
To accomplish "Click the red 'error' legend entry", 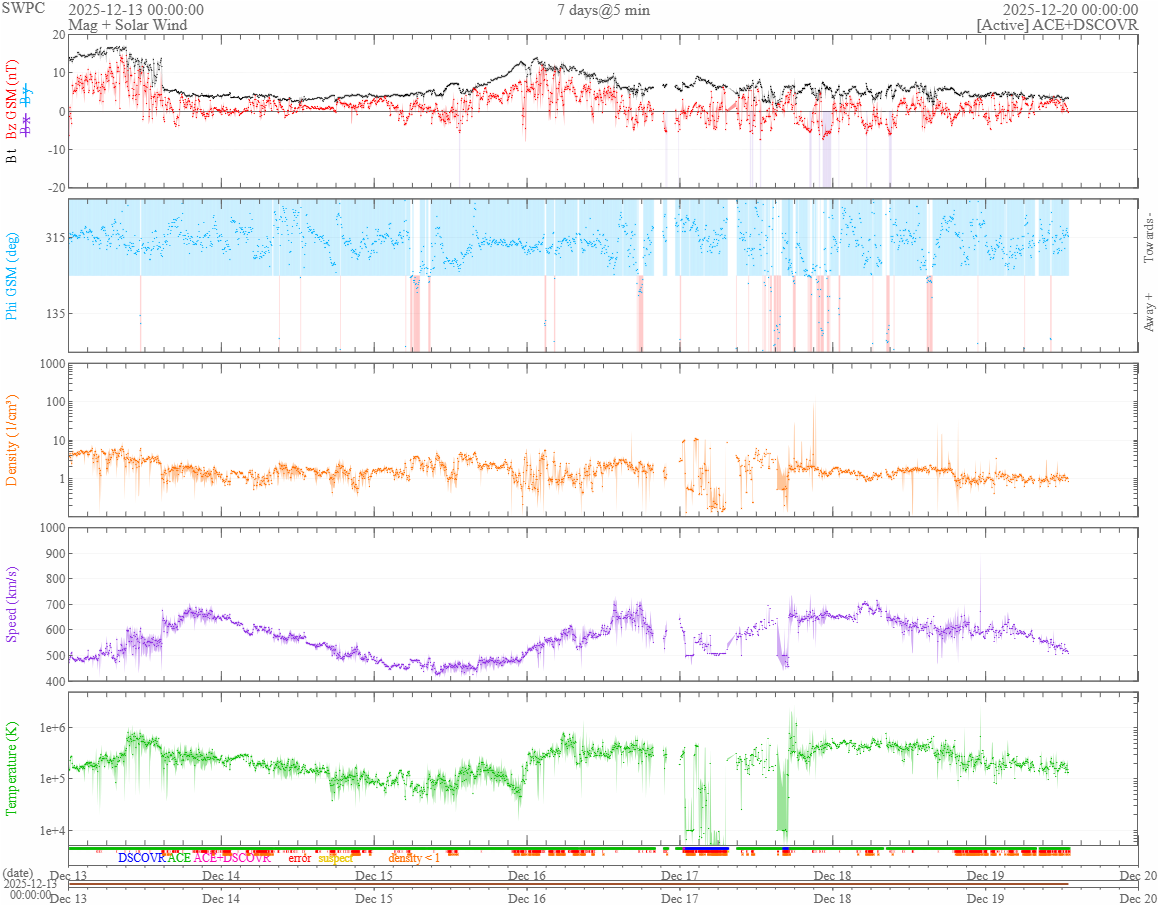I will click(x=300, y=858).
